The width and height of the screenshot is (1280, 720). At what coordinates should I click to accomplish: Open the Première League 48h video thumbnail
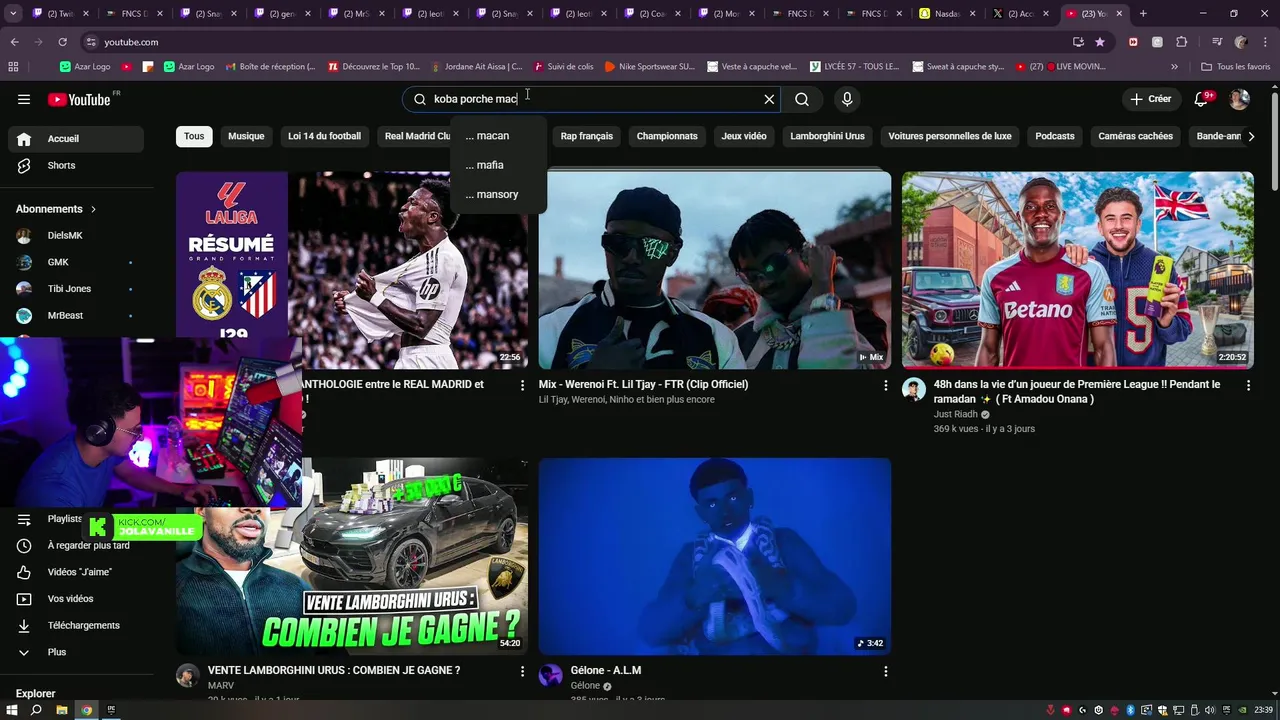pos(1078,270)
